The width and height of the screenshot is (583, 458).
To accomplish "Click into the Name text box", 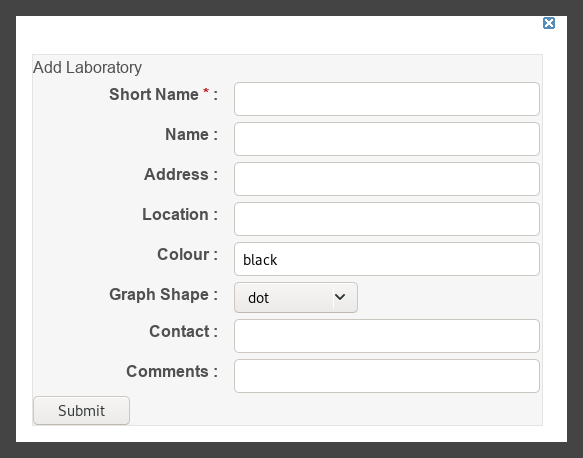I will point(387,139).
